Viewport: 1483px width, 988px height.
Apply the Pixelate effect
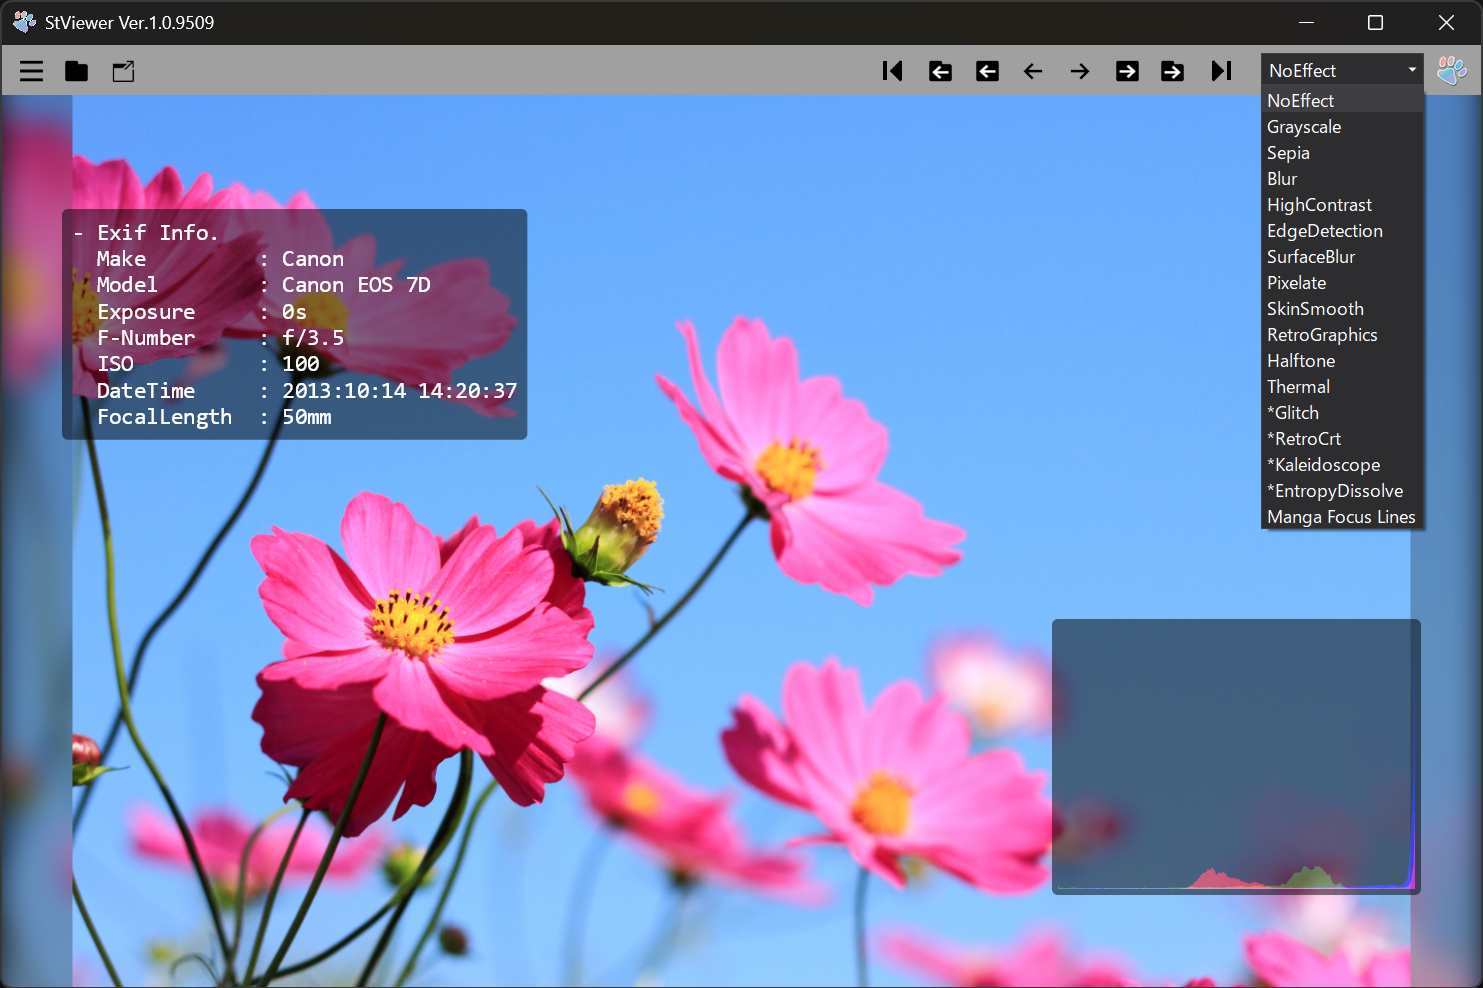coord(1296,282)
